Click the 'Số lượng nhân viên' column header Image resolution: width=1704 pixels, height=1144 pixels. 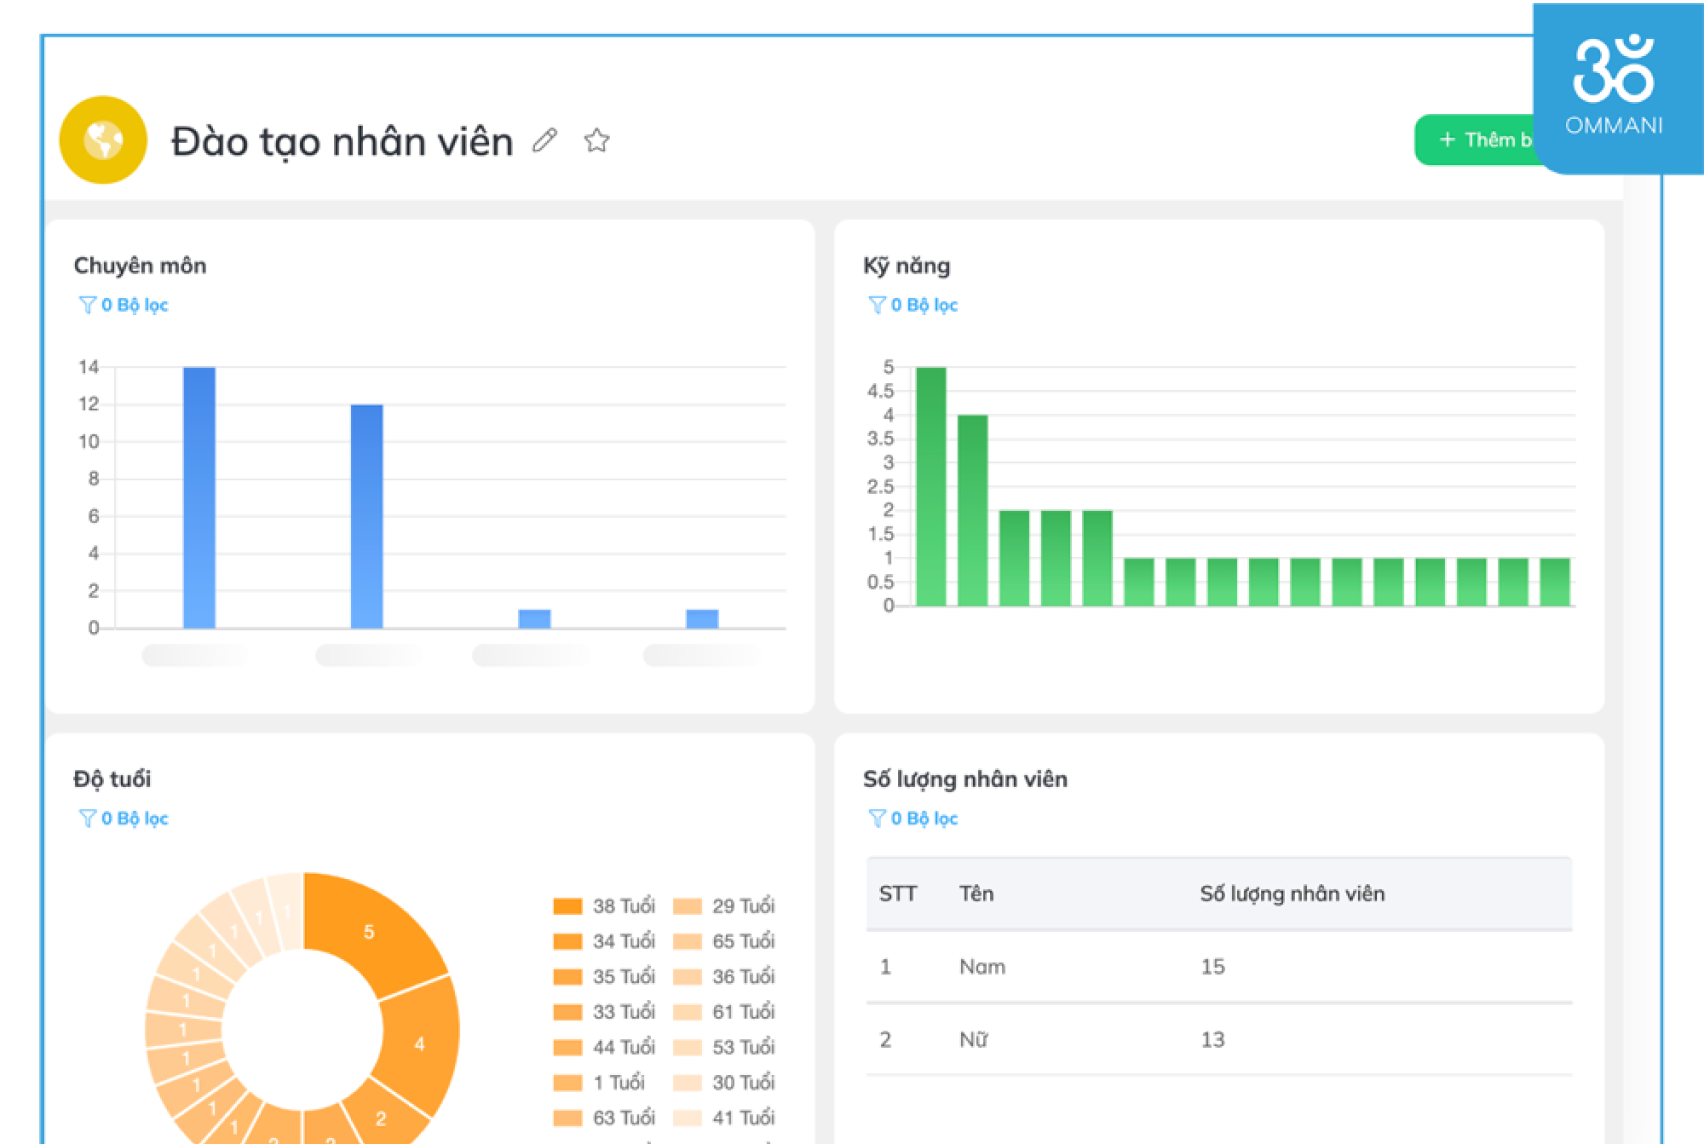[1292, 894]
